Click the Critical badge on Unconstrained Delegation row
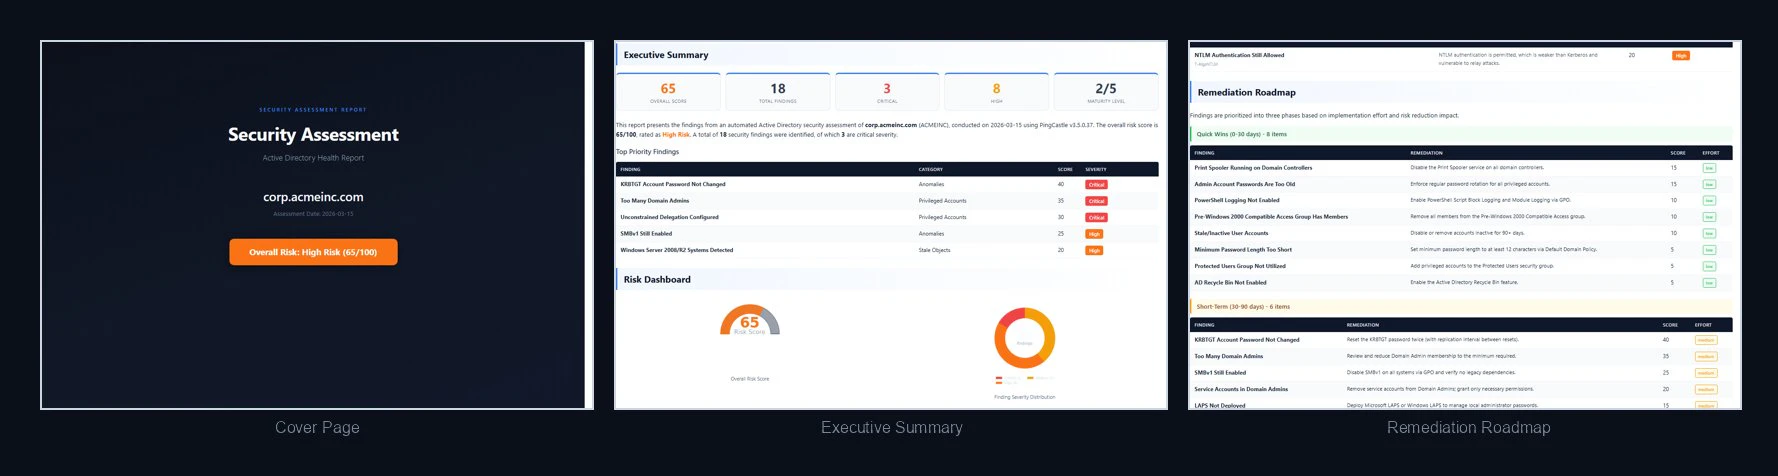 [1096, 217]
